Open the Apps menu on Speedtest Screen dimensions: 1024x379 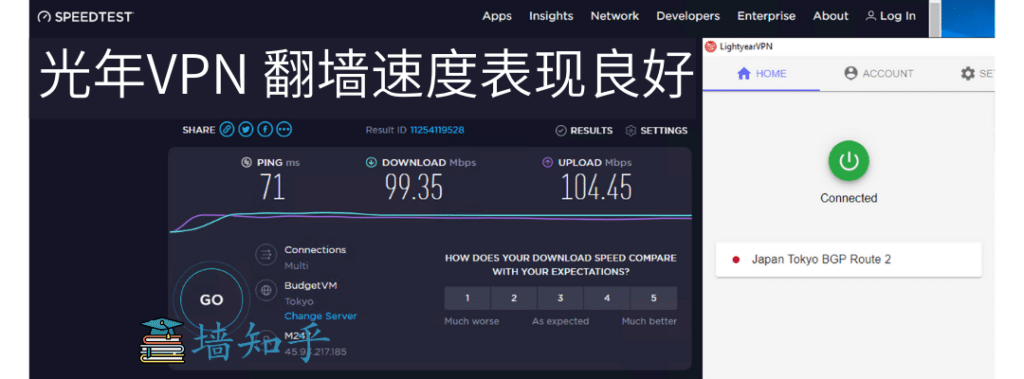tap(496, 16)
